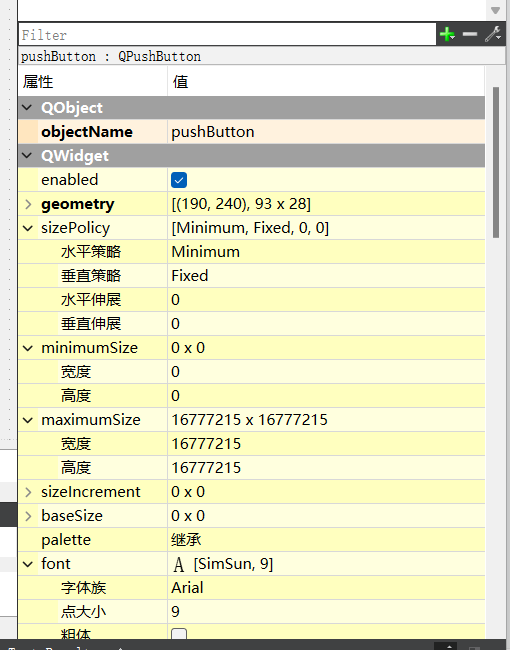
Task: Click the baseSize value cell
Action: 326,516
